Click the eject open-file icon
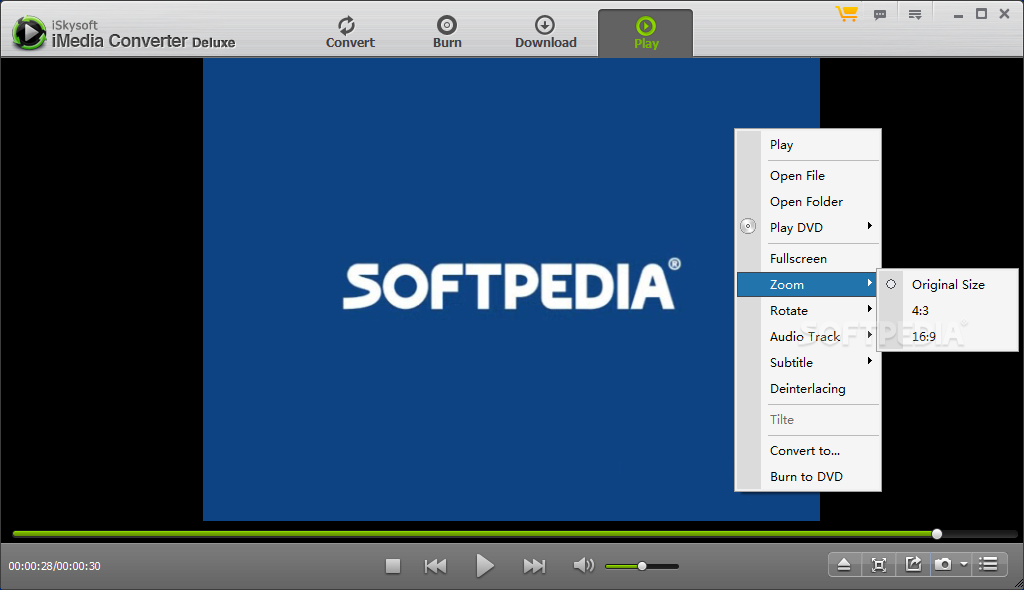 click(844, 565)
